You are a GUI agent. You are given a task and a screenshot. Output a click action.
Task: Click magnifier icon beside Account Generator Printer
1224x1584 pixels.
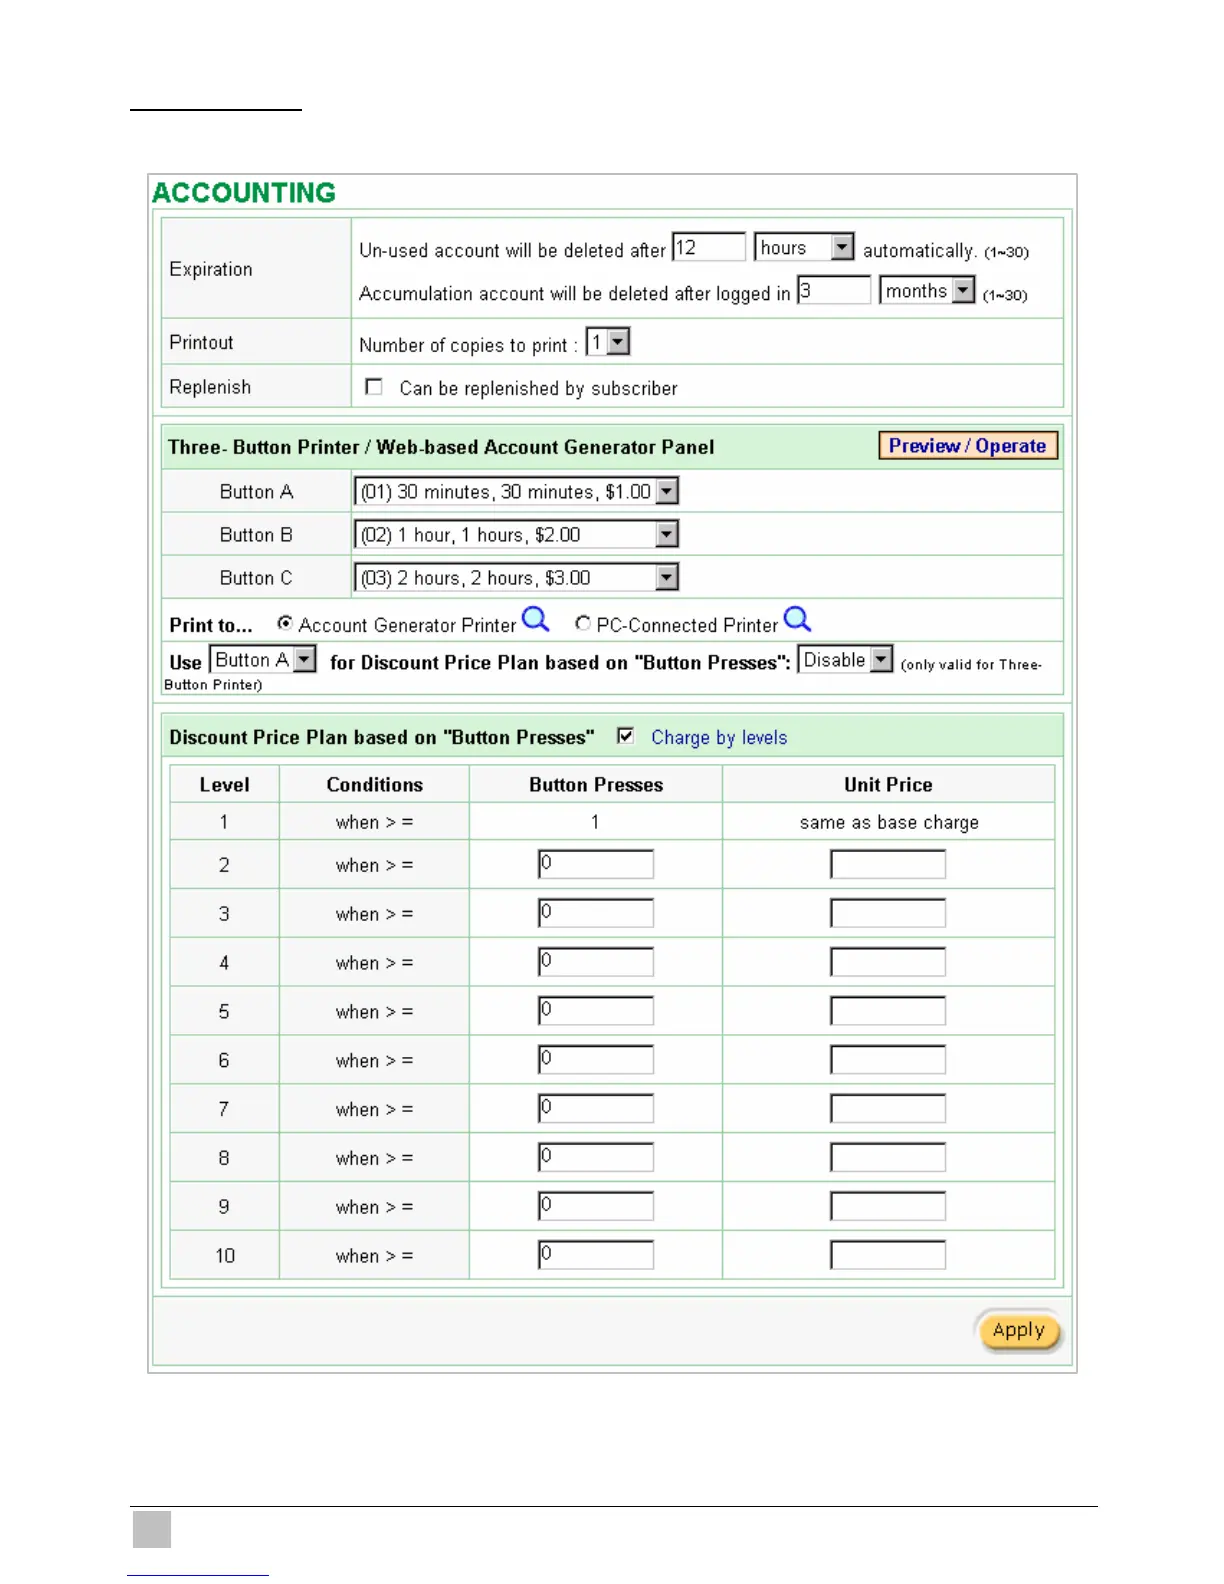point(536,620)
